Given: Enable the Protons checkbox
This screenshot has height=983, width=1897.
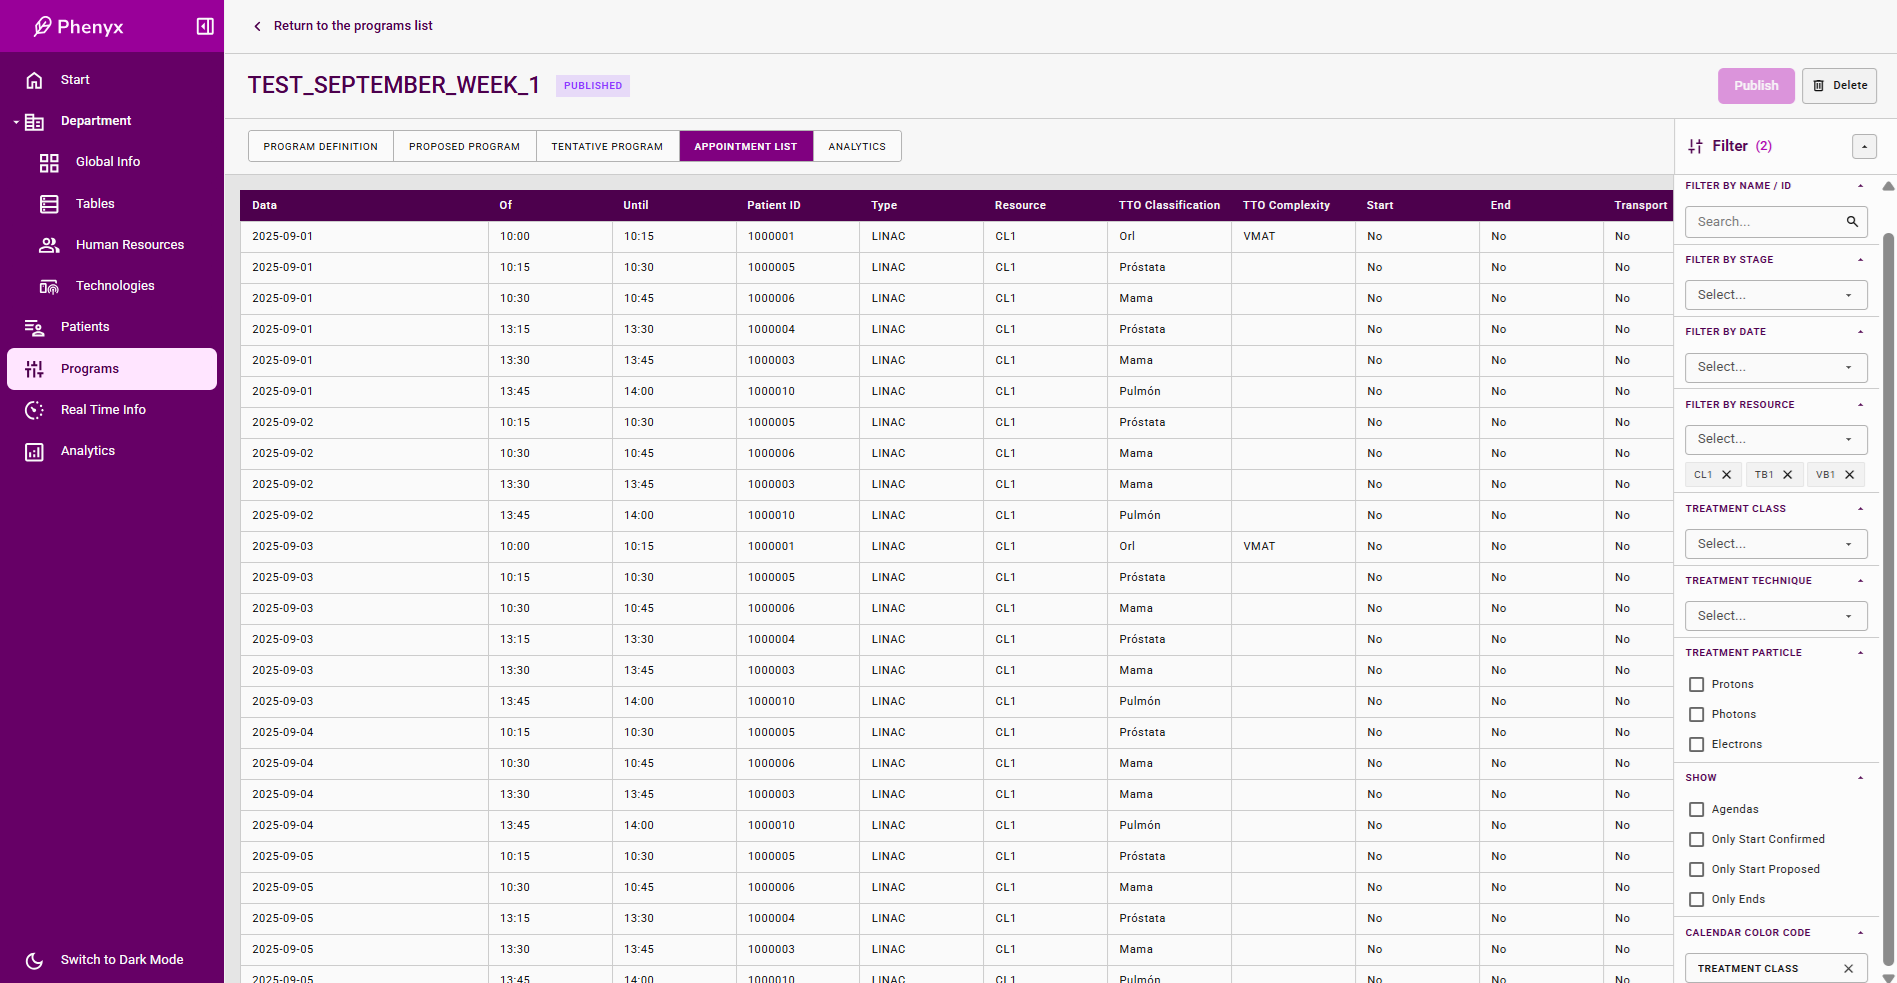Looking at the screenshot, I should pos(1696,685).
